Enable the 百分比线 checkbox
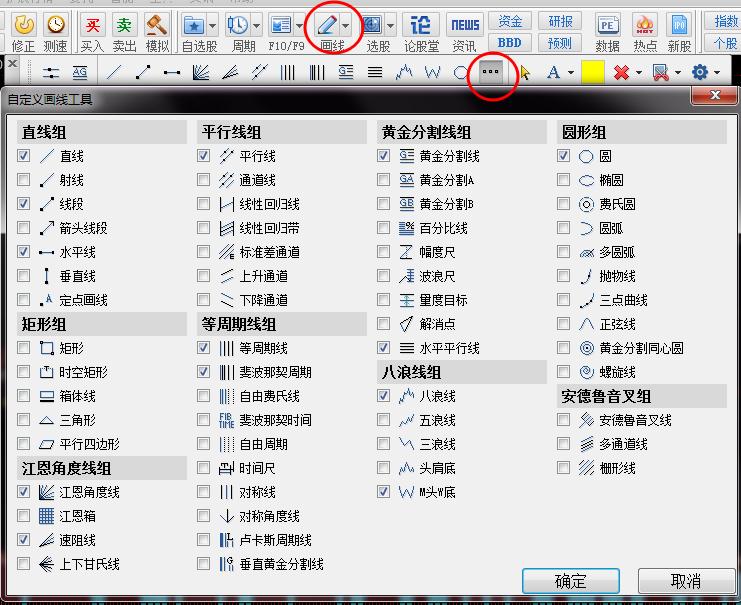Image resolution: width=741 pixels, height=605 pixels. (384, 228)
